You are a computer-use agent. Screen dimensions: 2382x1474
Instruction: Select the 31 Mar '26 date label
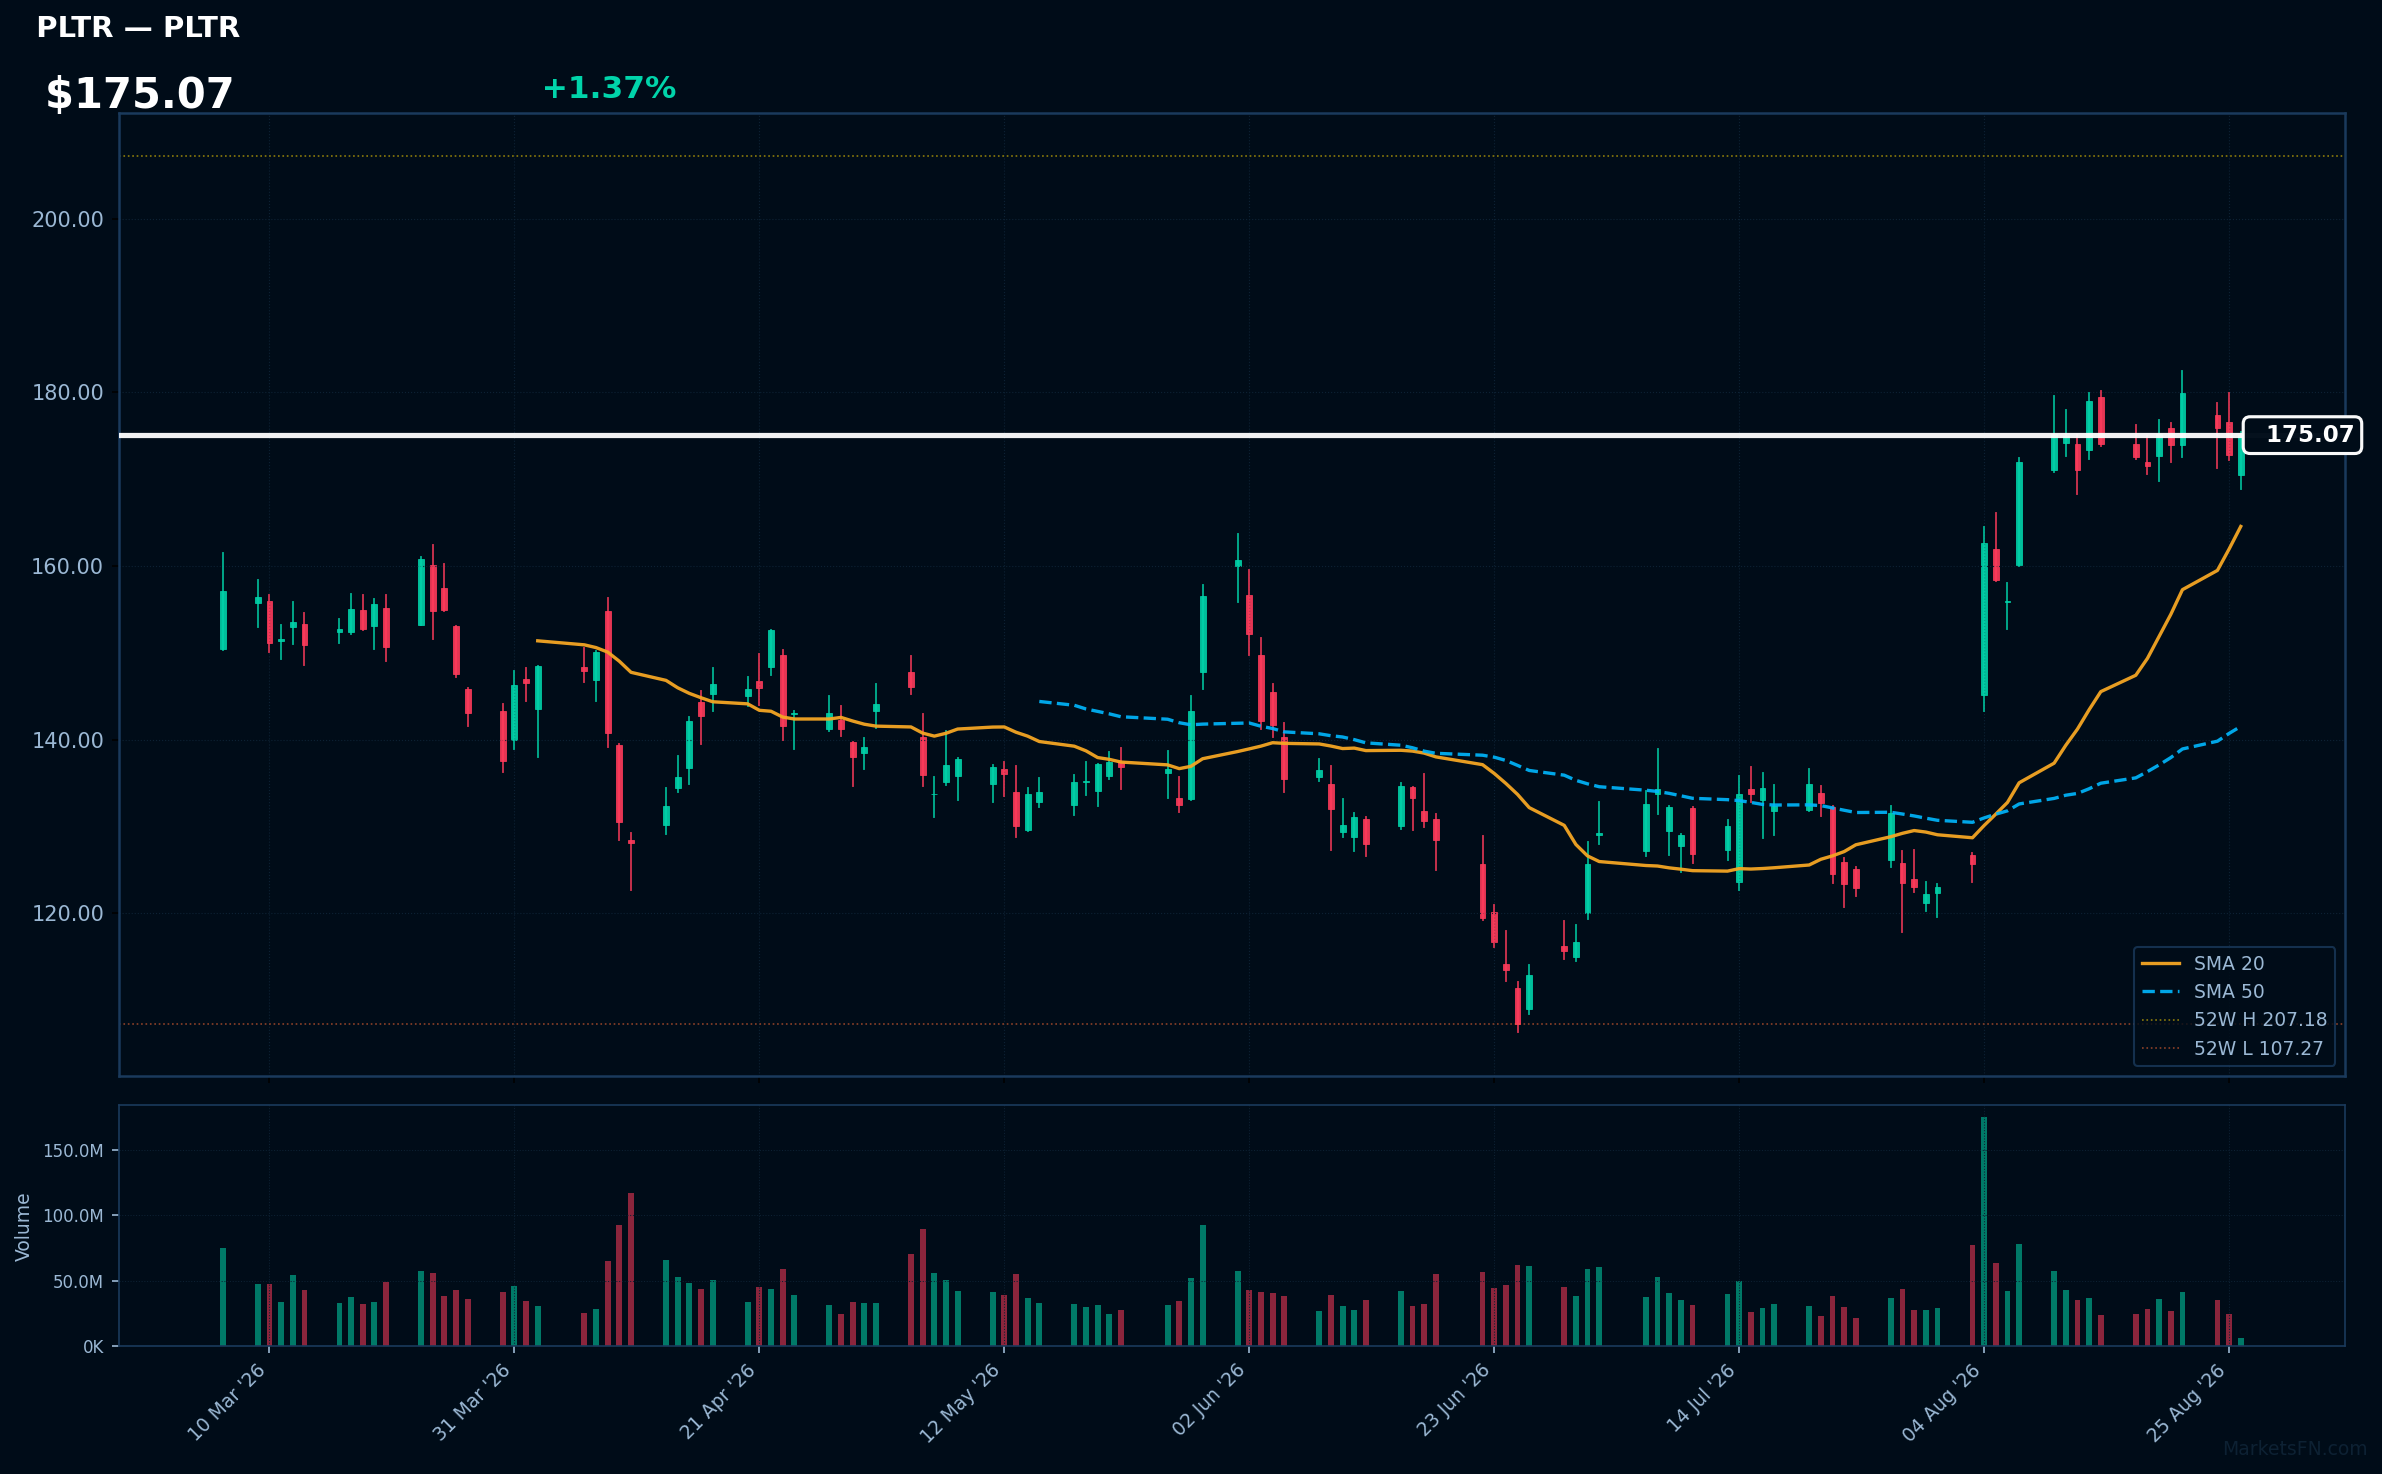pos(472,1402)
